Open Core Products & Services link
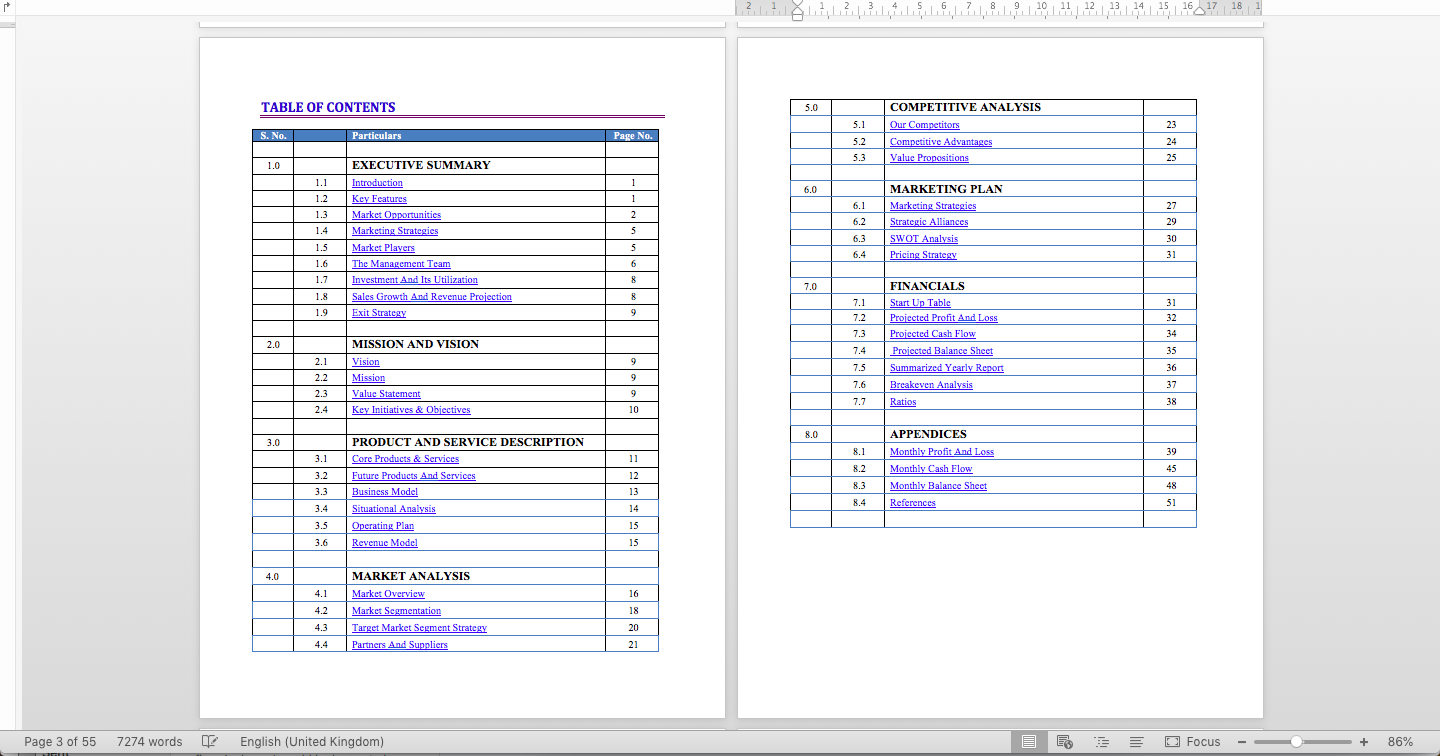1440x756 pixels. click(x=405, y=459)
